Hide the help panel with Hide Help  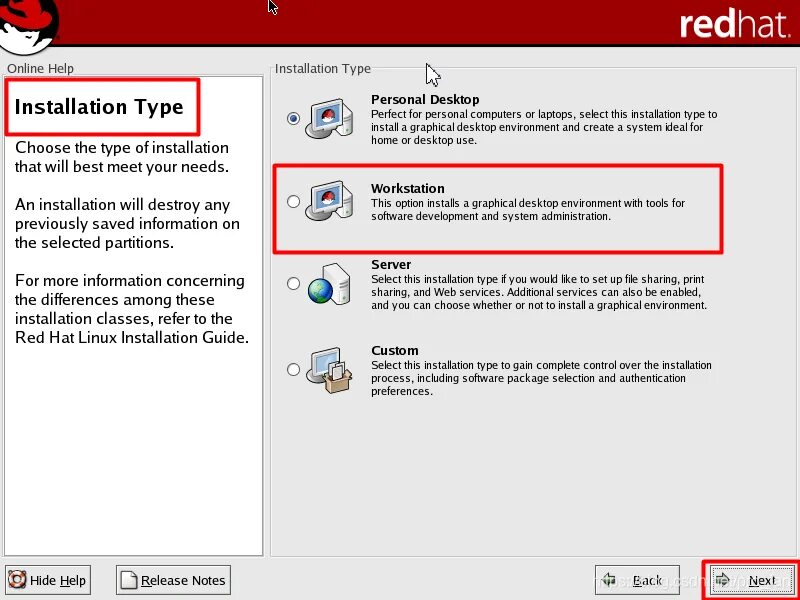pyautogui.click(x=48, y=580)
